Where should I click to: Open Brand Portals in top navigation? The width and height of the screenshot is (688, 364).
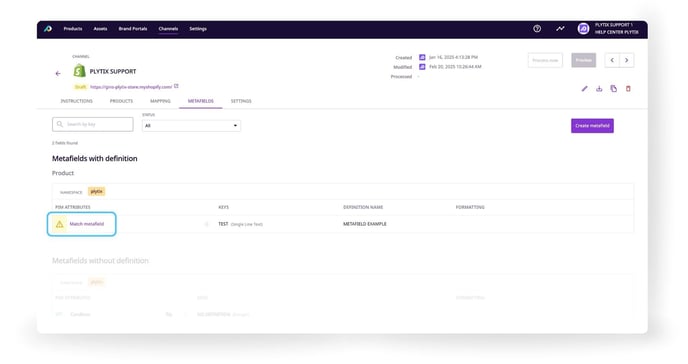click(x=133, y=29)
